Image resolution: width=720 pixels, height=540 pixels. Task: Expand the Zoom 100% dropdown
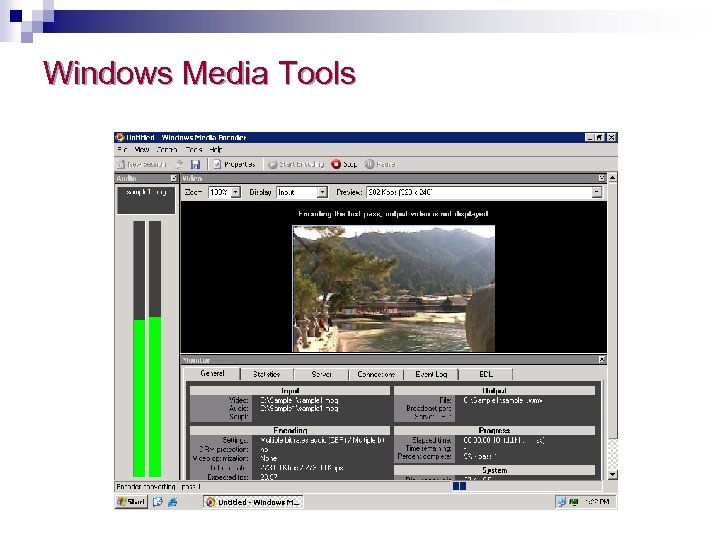[236, 192]
